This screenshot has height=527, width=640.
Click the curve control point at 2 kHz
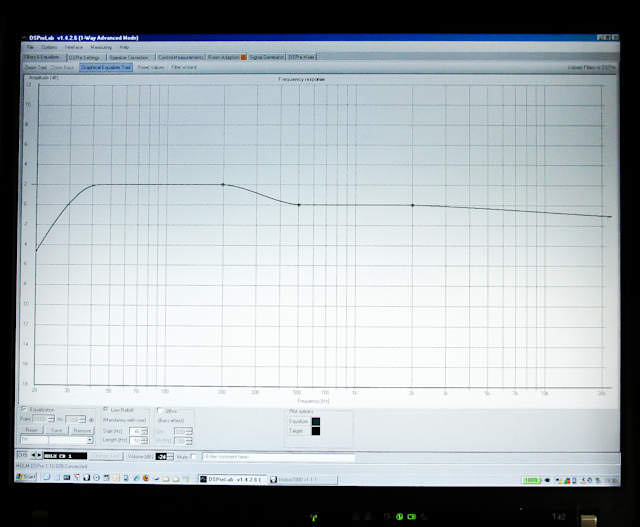(412, 205)
